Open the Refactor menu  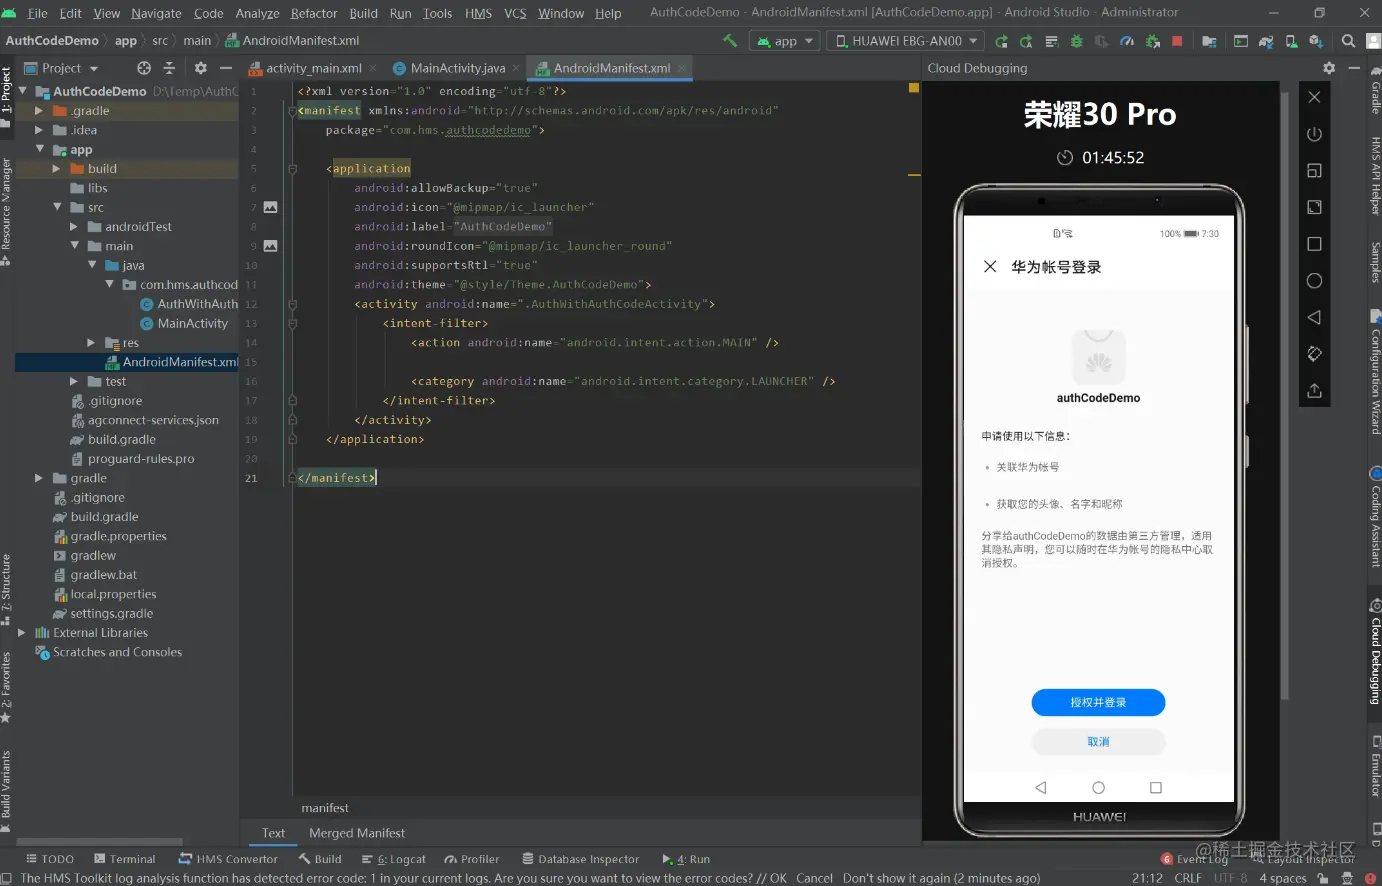pos(314,13)
